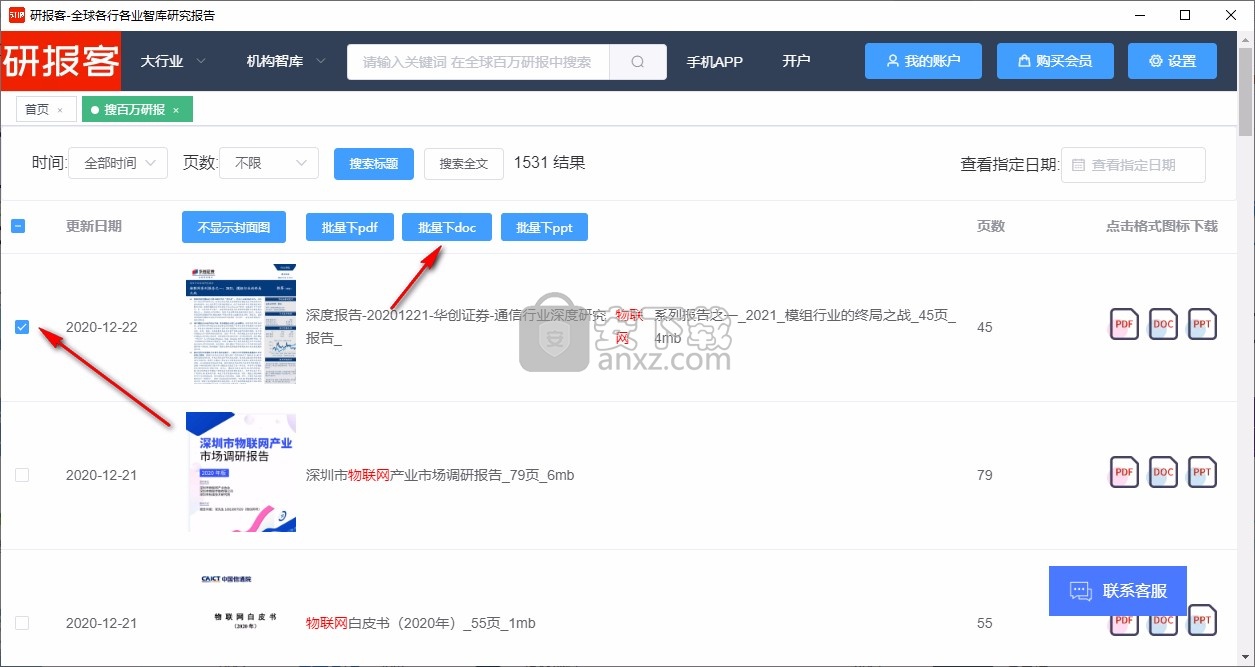Close the 首页 tab
The image size is (1255, 667).
pyautogui.click(x=60, y=110)
